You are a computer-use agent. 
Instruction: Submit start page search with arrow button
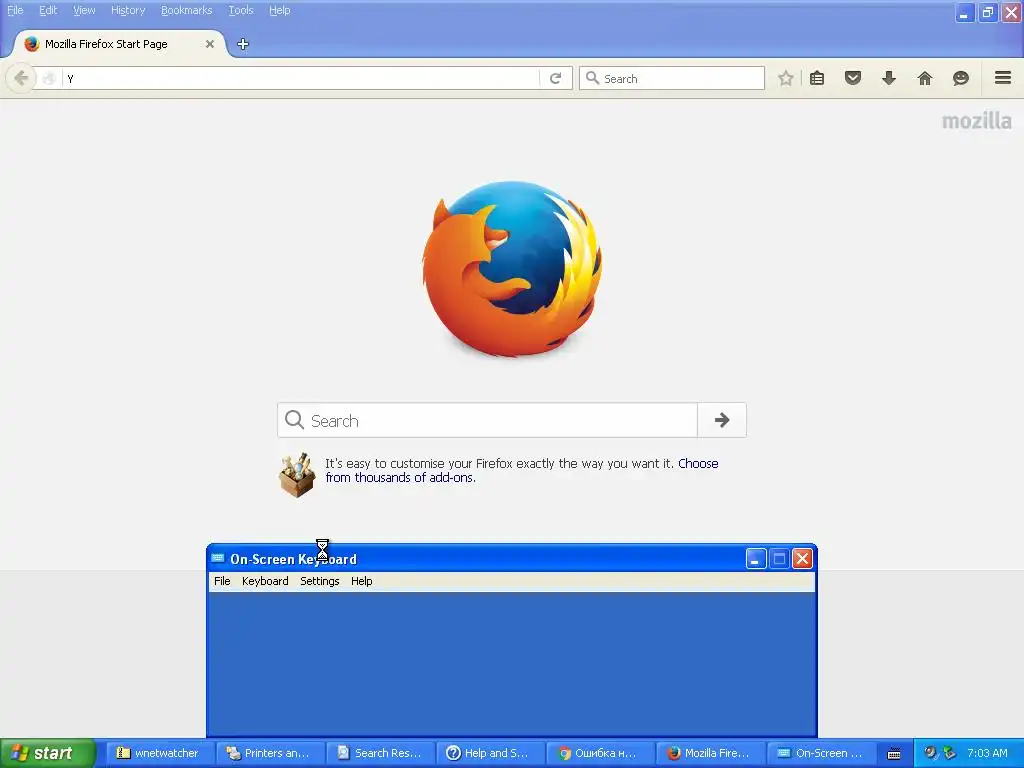(722, 420)
